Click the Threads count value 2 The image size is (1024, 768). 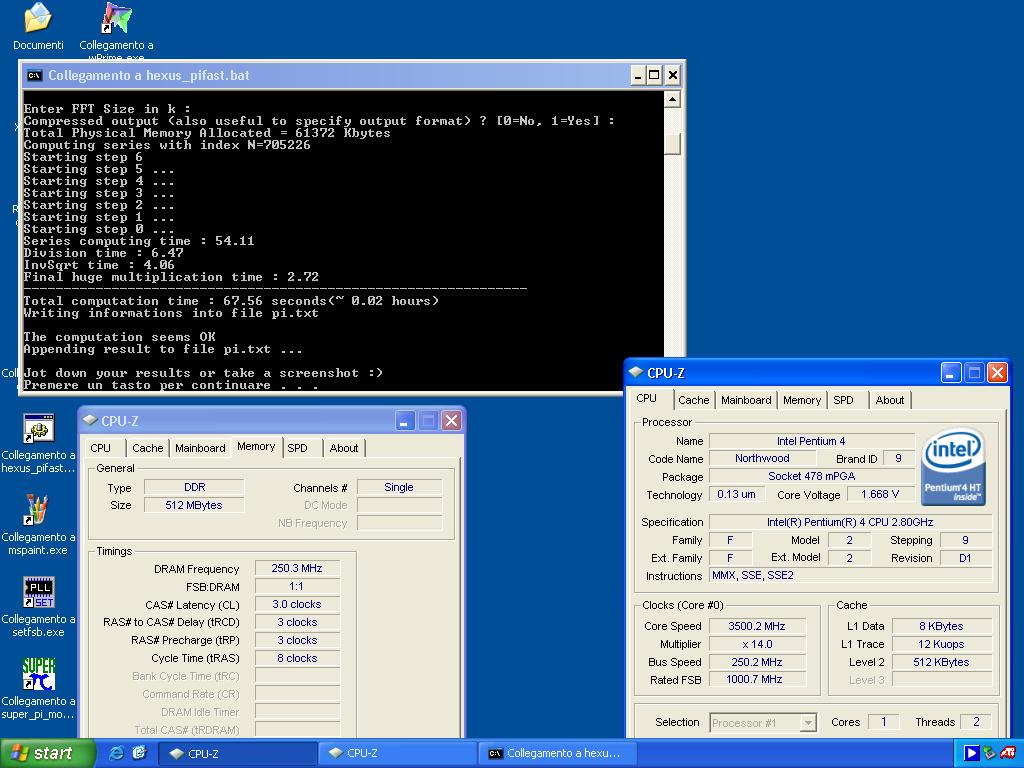(x=976, y=722)
